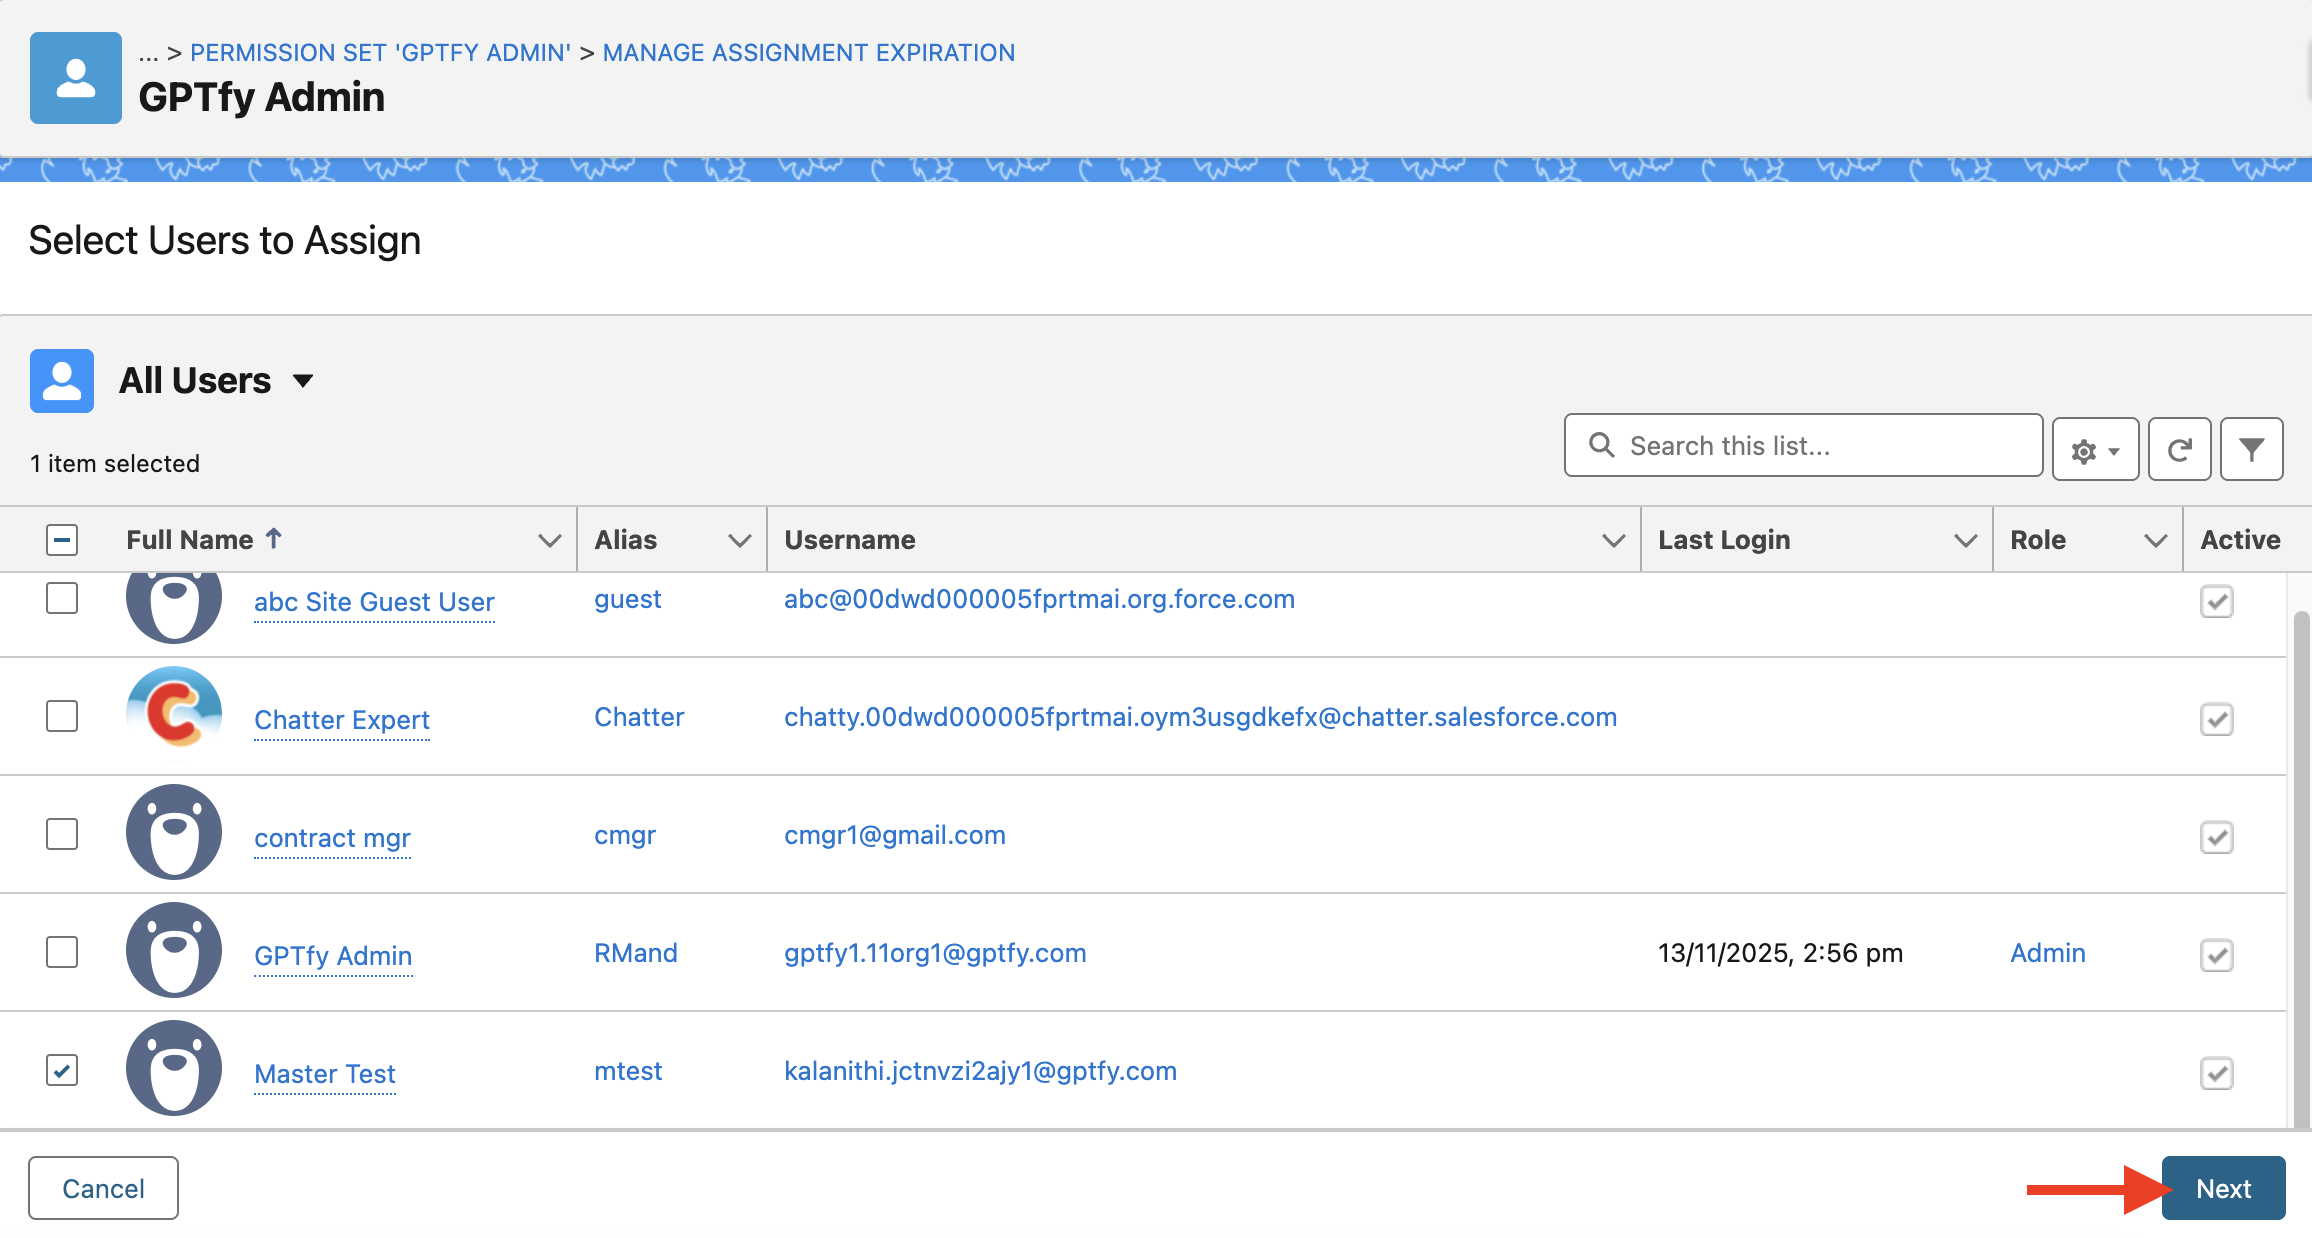Click the Master Test user avatar
Viewport: 2312px width, 1238px height.
coord(174,1067)
